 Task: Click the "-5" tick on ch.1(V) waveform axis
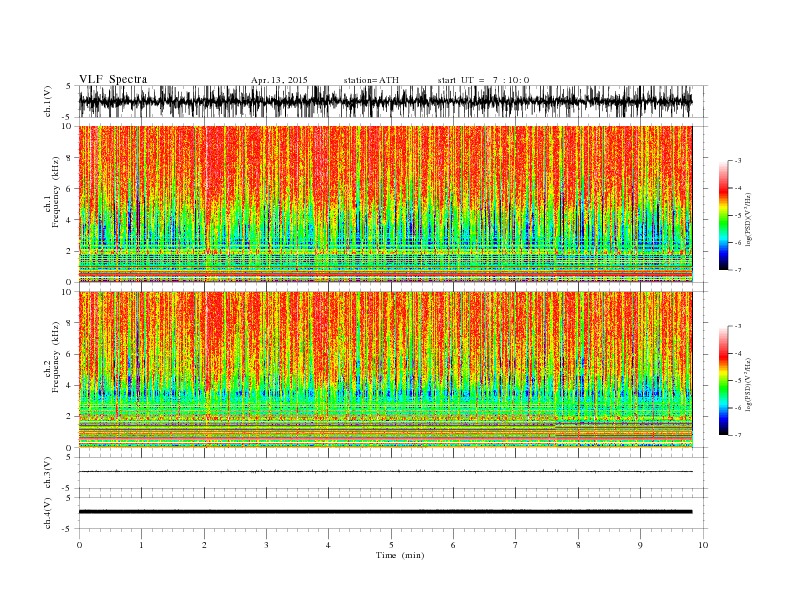[x=68, y=117]
